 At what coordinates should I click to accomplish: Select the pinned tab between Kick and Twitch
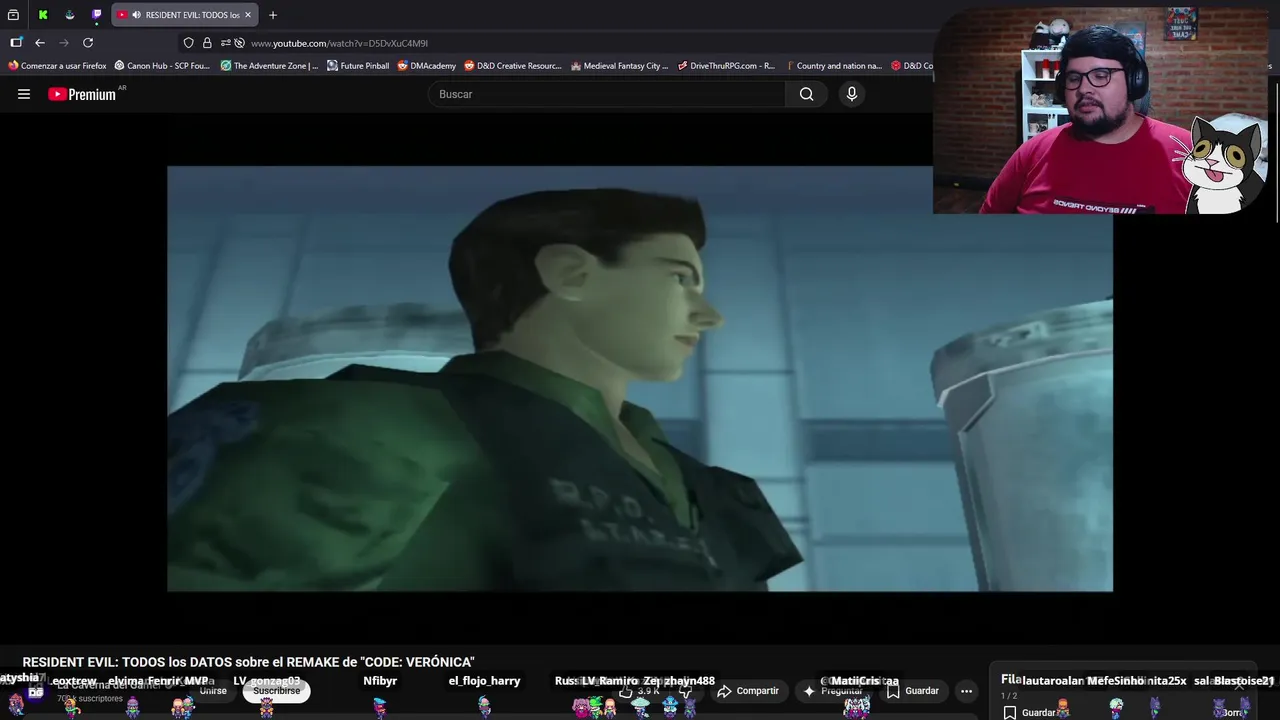(x=70, y=15)
